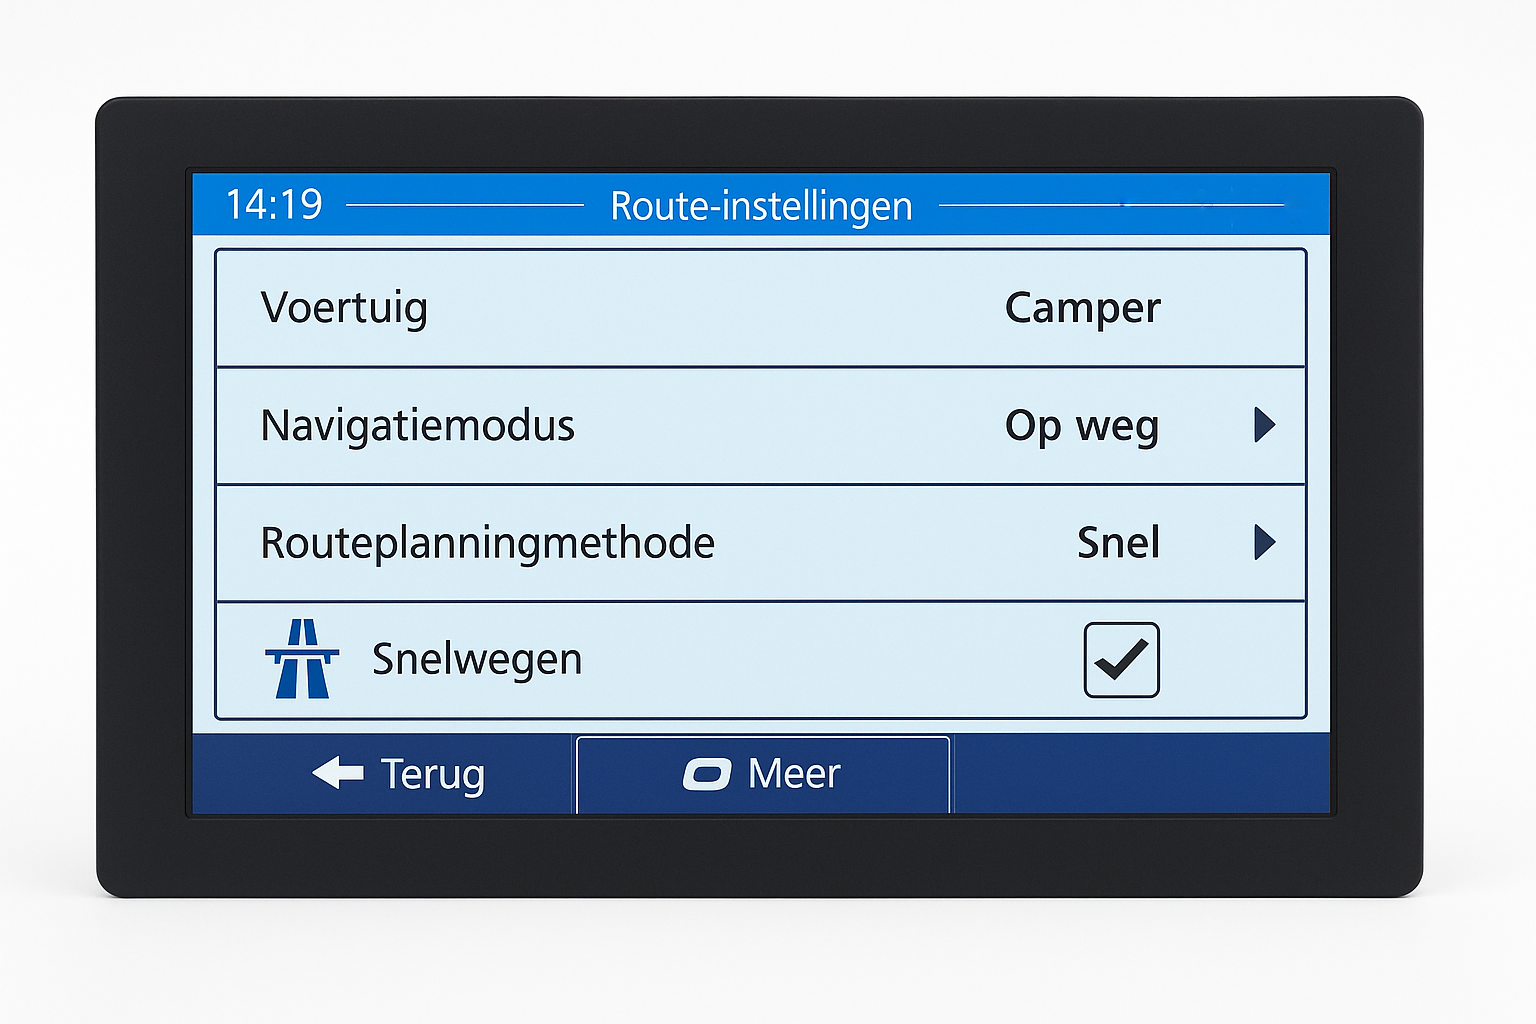Tap the Route-instellingen title

761,206
